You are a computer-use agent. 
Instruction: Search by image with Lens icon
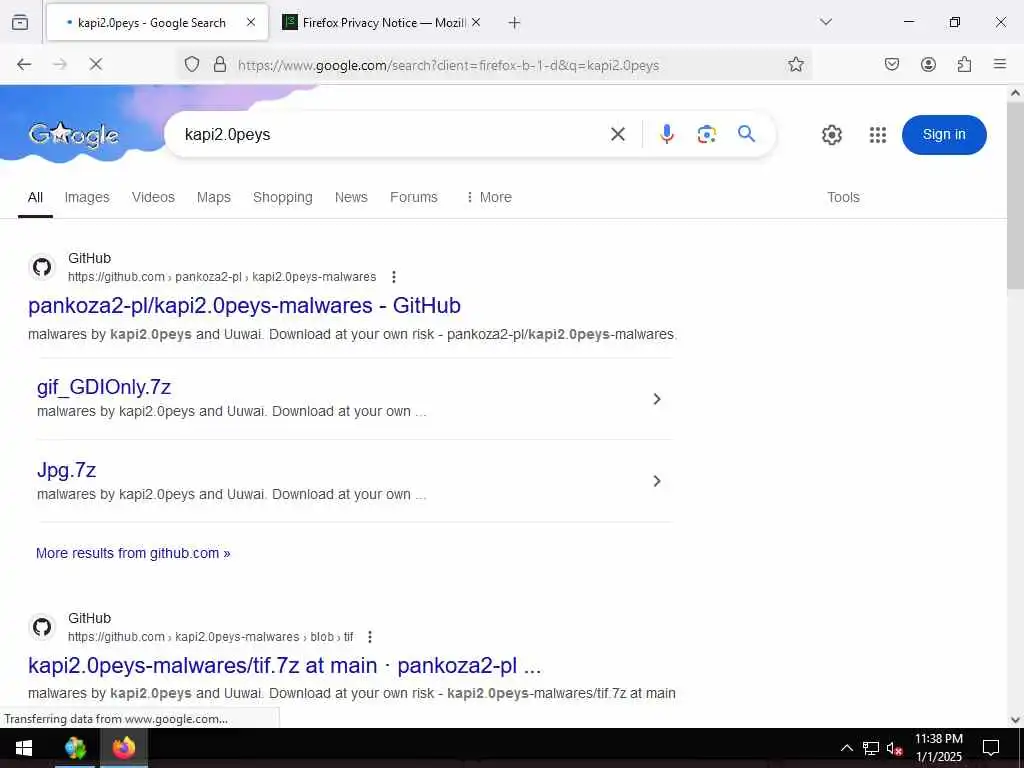(707, 135)
